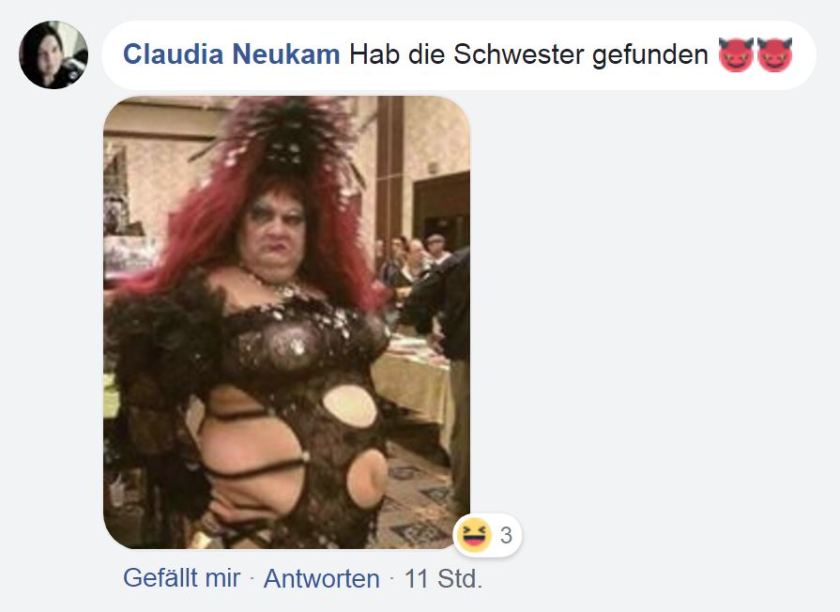Like the comment with Gefällt mir
This screenshot has height=612, width=840.
tap(182, 578)
